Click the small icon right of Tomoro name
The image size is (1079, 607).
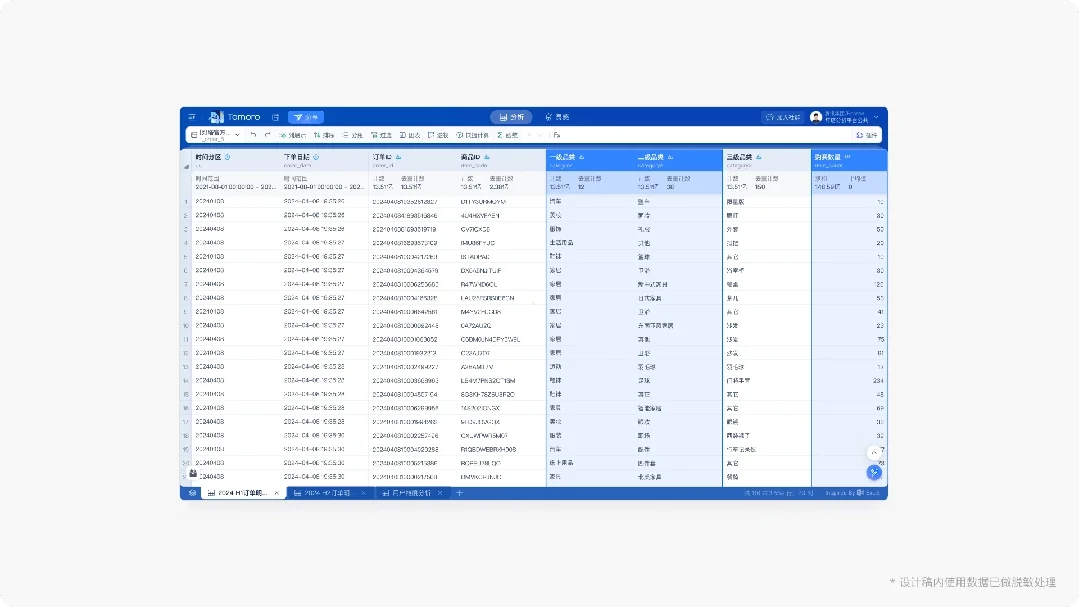(x=275, y=117)
